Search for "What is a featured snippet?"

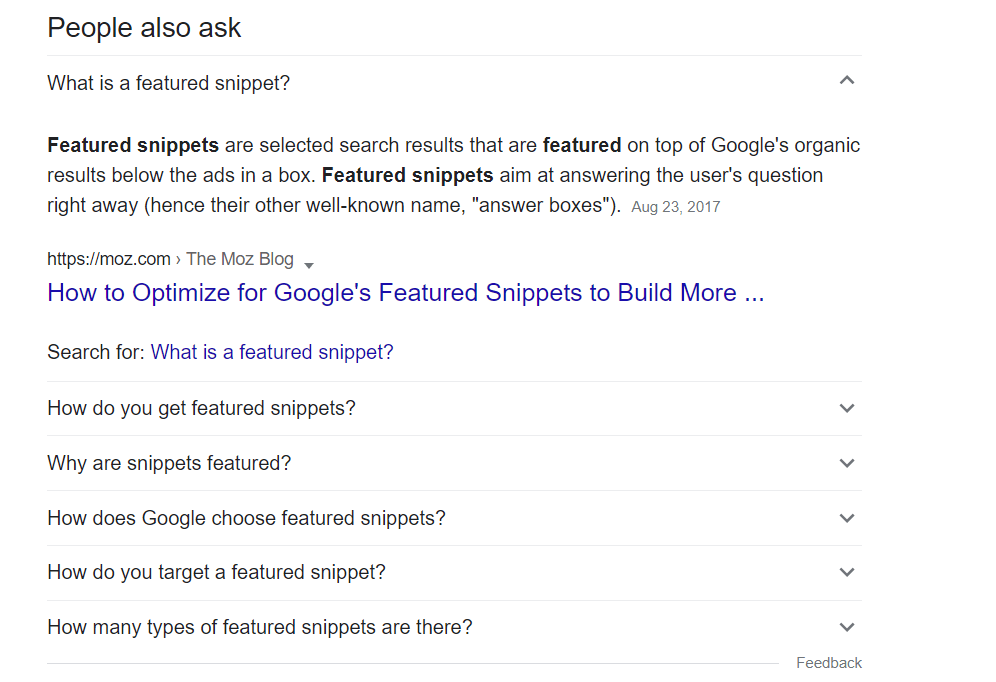click(272, 352)
